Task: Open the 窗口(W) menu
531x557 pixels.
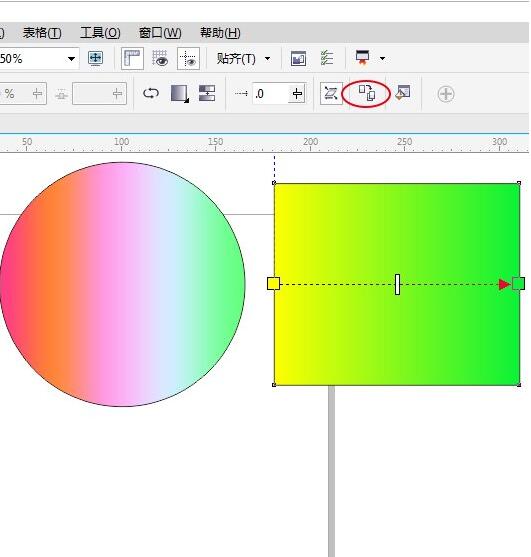Action: click(x=160, y=33)
